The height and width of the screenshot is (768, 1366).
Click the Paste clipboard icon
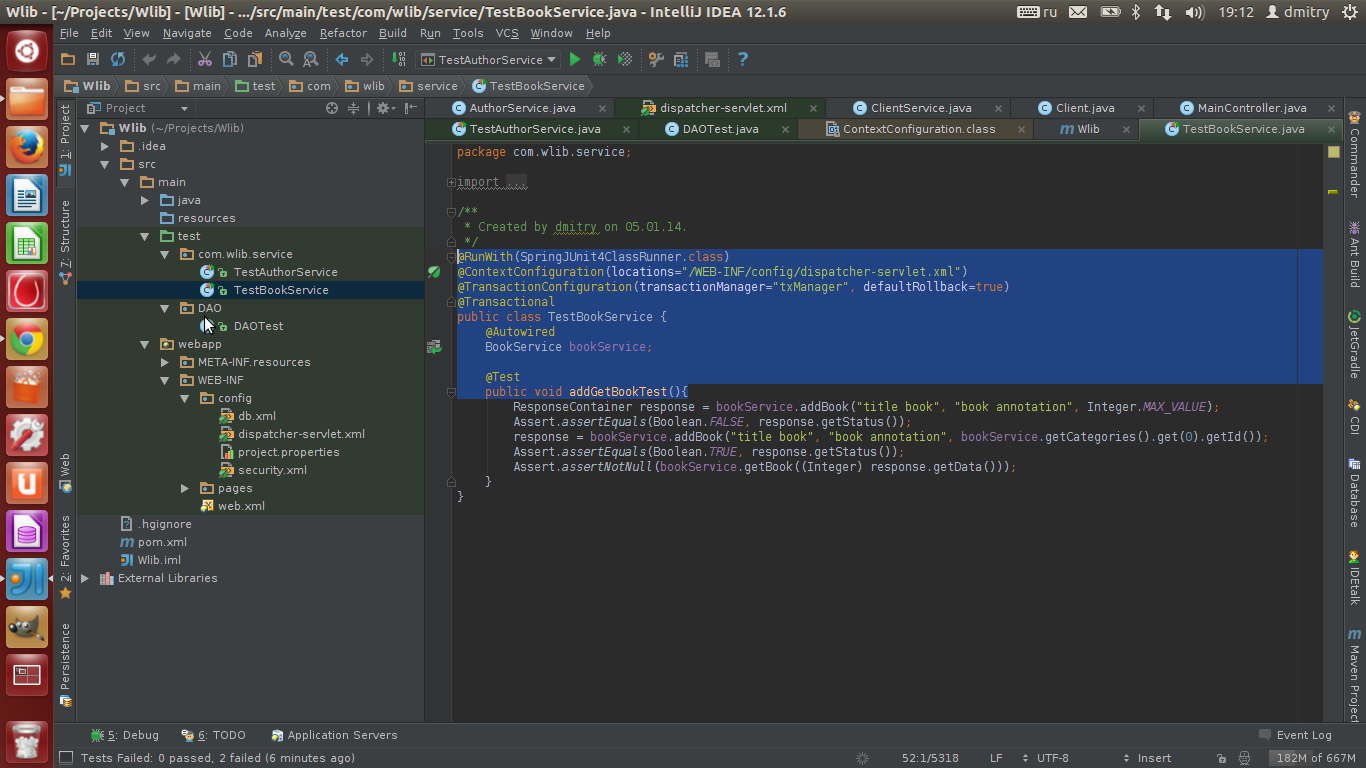pyautogui.click(x=255, y=60)
